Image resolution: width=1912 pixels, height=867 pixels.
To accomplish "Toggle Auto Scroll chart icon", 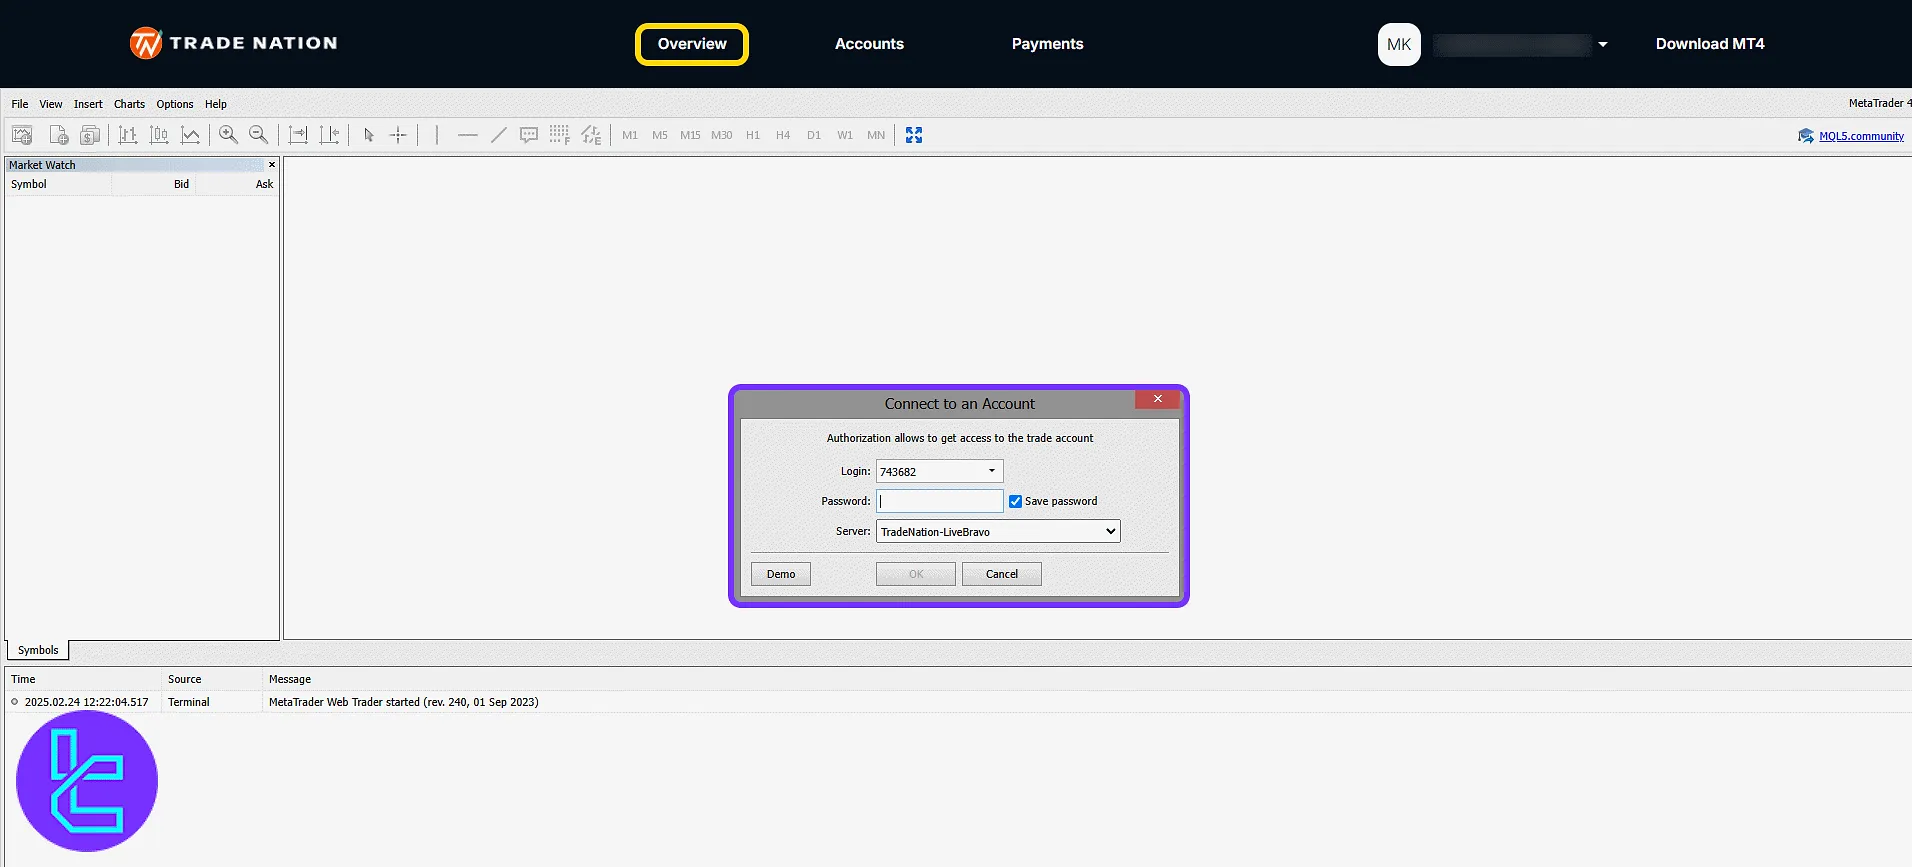I will coord(298,135).
